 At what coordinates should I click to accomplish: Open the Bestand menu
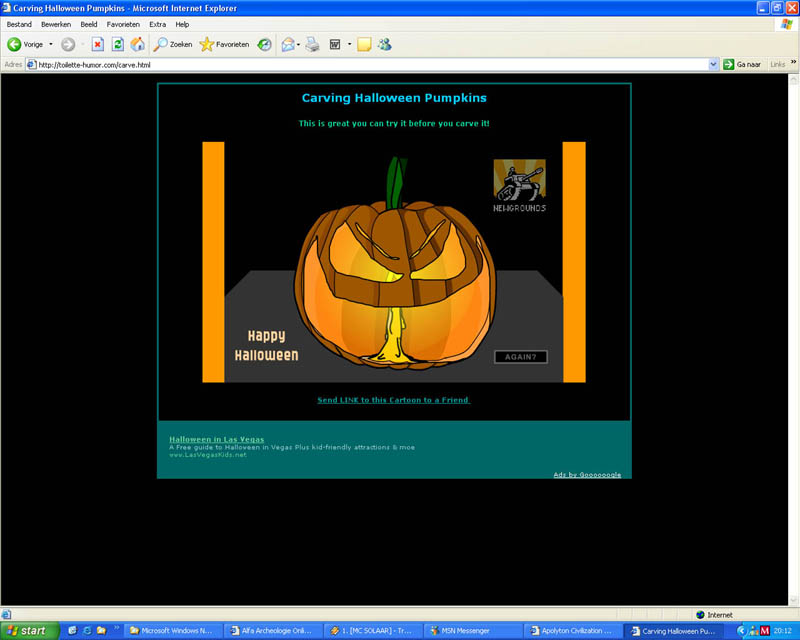(19, 24)
